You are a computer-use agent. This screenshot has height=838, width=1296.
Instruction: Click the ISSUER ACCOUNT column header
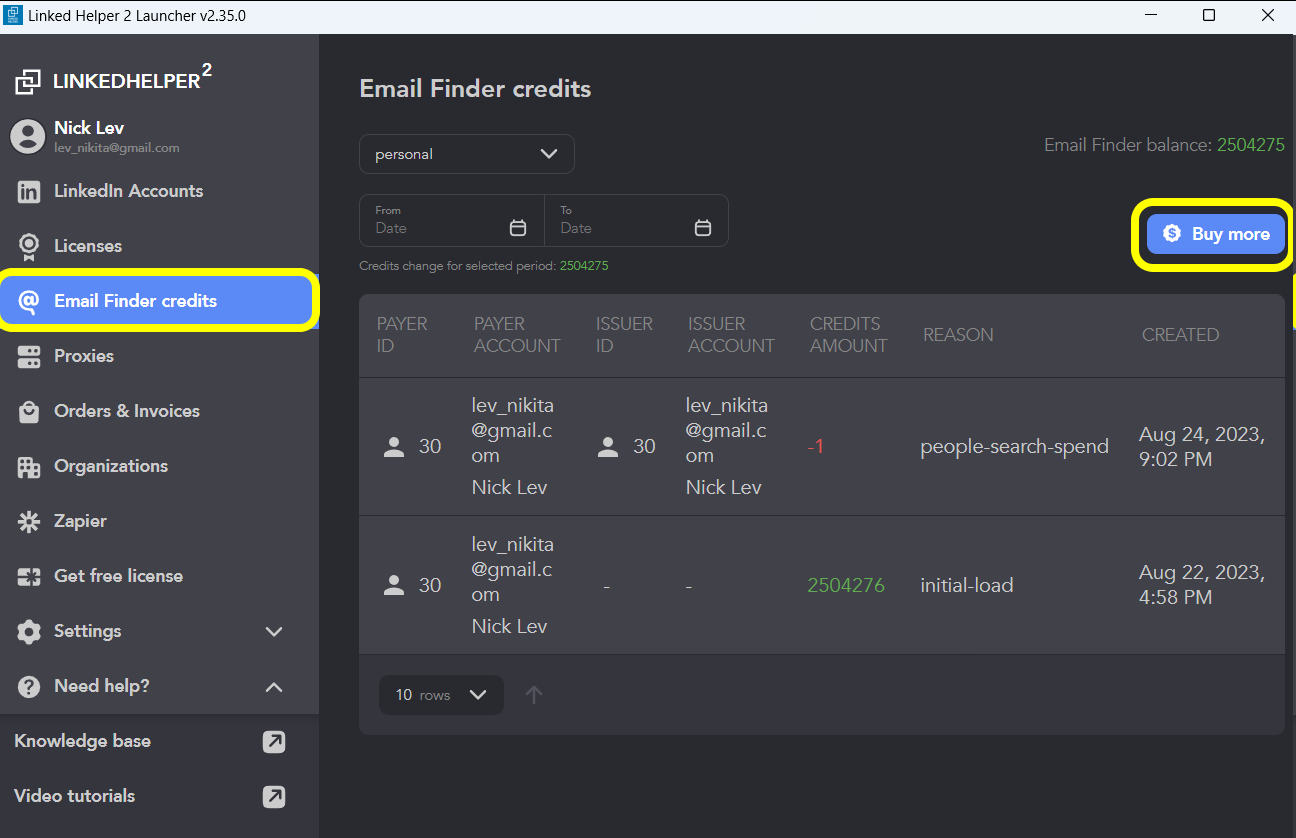point(731,335)
